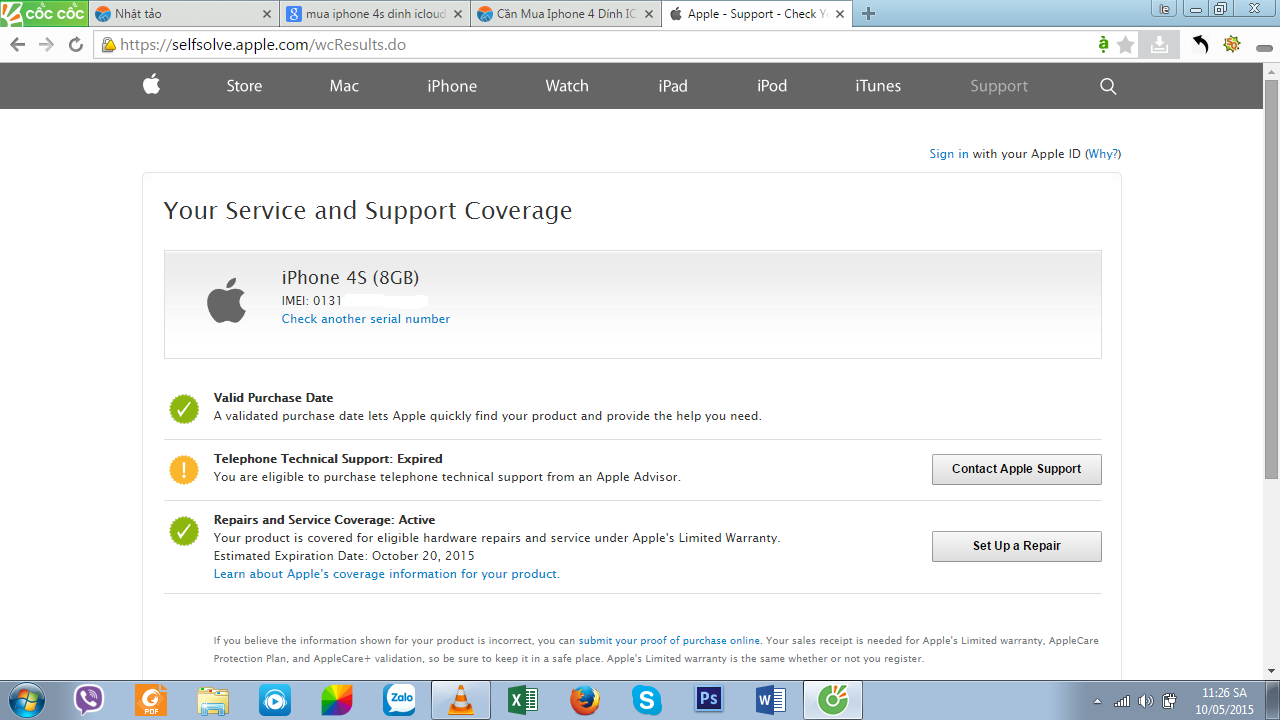The width and height of the screenshot is (1280, 720).
Task: Open the orange PDF reader taskbar icon
Action: coord(152,700)
